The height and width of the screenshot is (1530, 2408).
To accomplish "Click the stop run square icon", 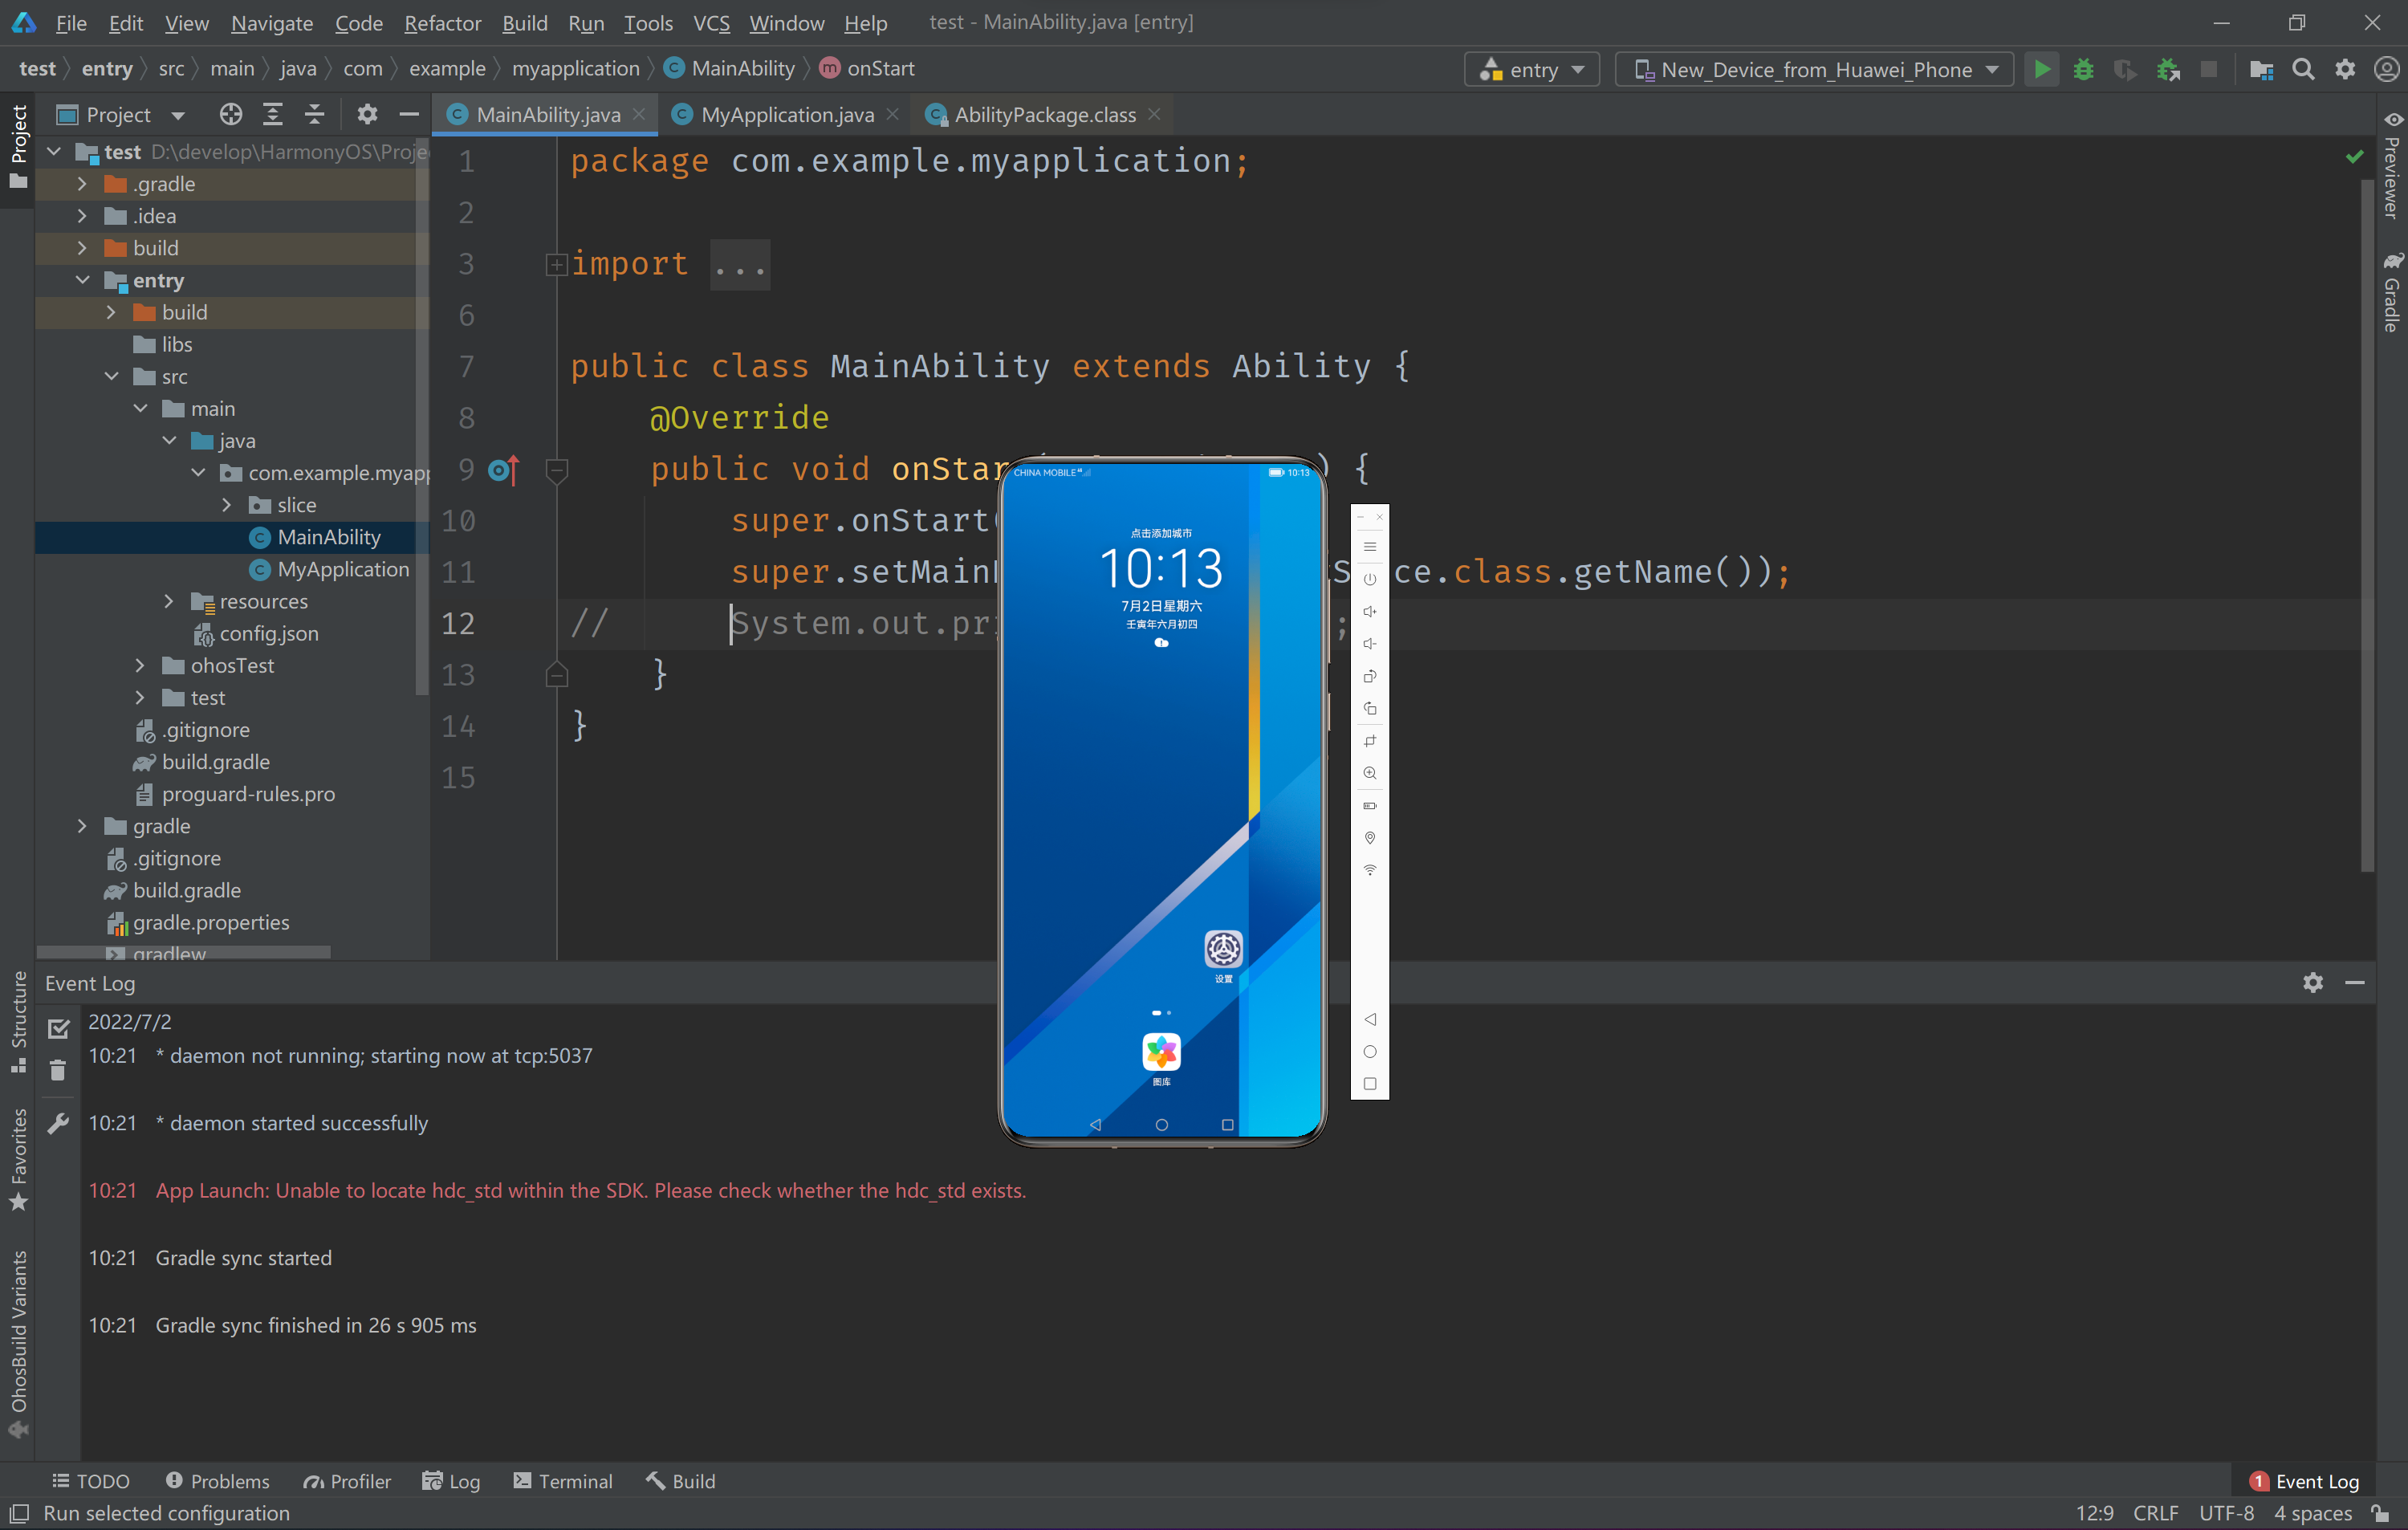I will click(2209, 69).
